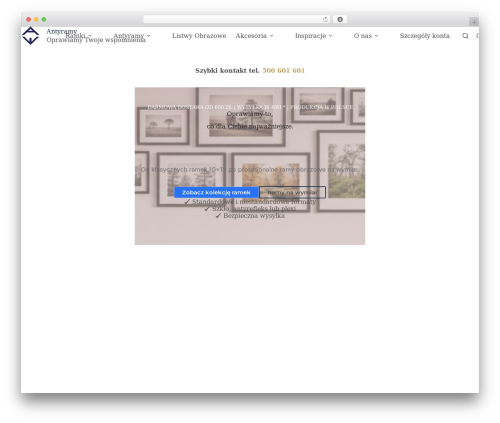
Task: Open the O nas menu item
Action: (363, 36)
